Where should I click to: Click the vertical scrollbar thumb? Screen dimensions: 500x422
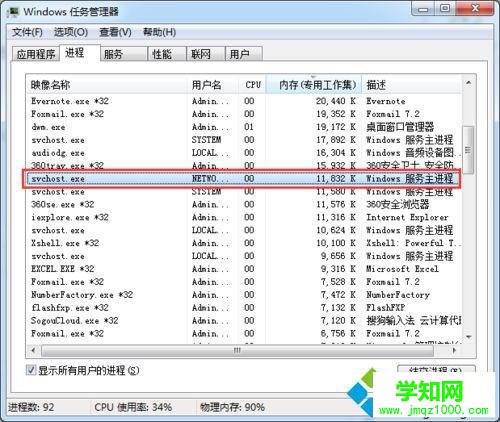pos(469,150)
